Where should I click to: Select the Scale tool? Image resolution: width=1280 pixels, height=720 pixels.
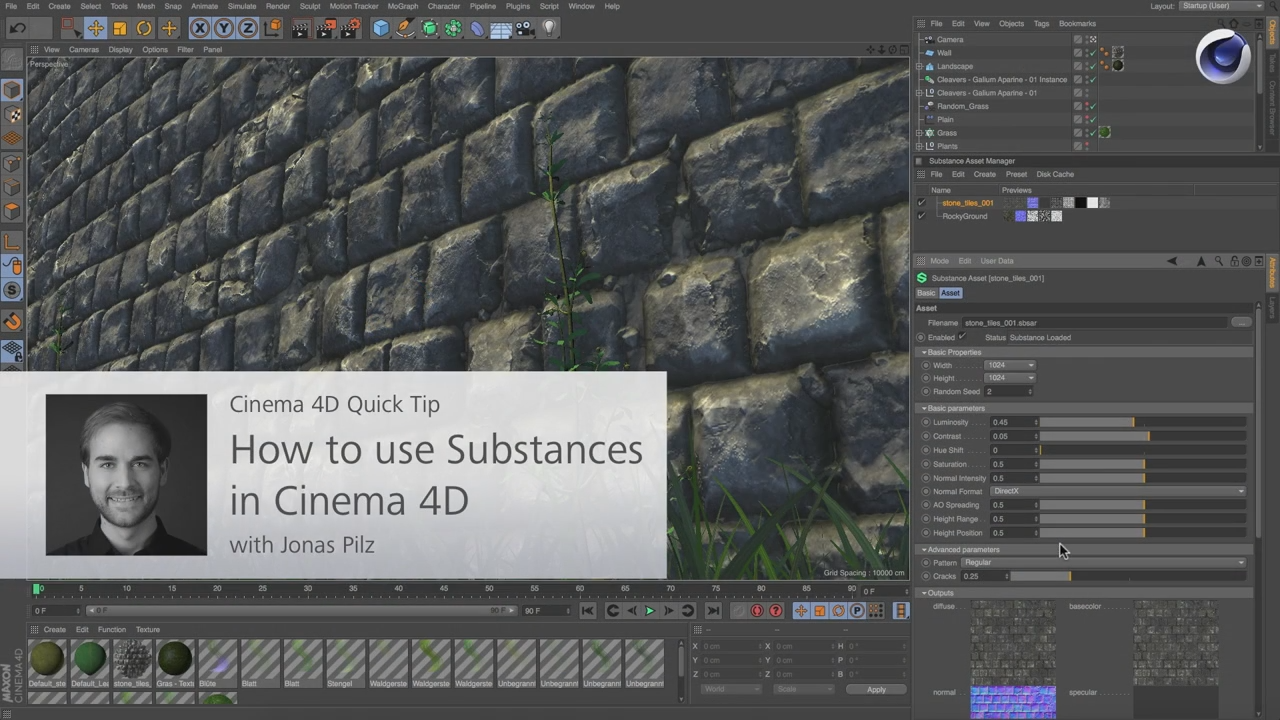(120, 28)
